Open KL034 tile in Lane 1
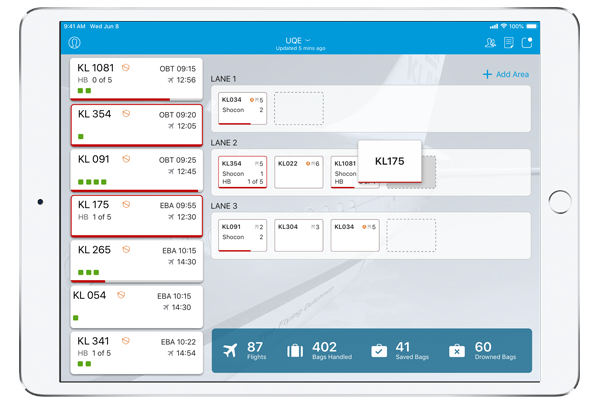The width and height of the screenshot is (600, 401). click(242, 108)
